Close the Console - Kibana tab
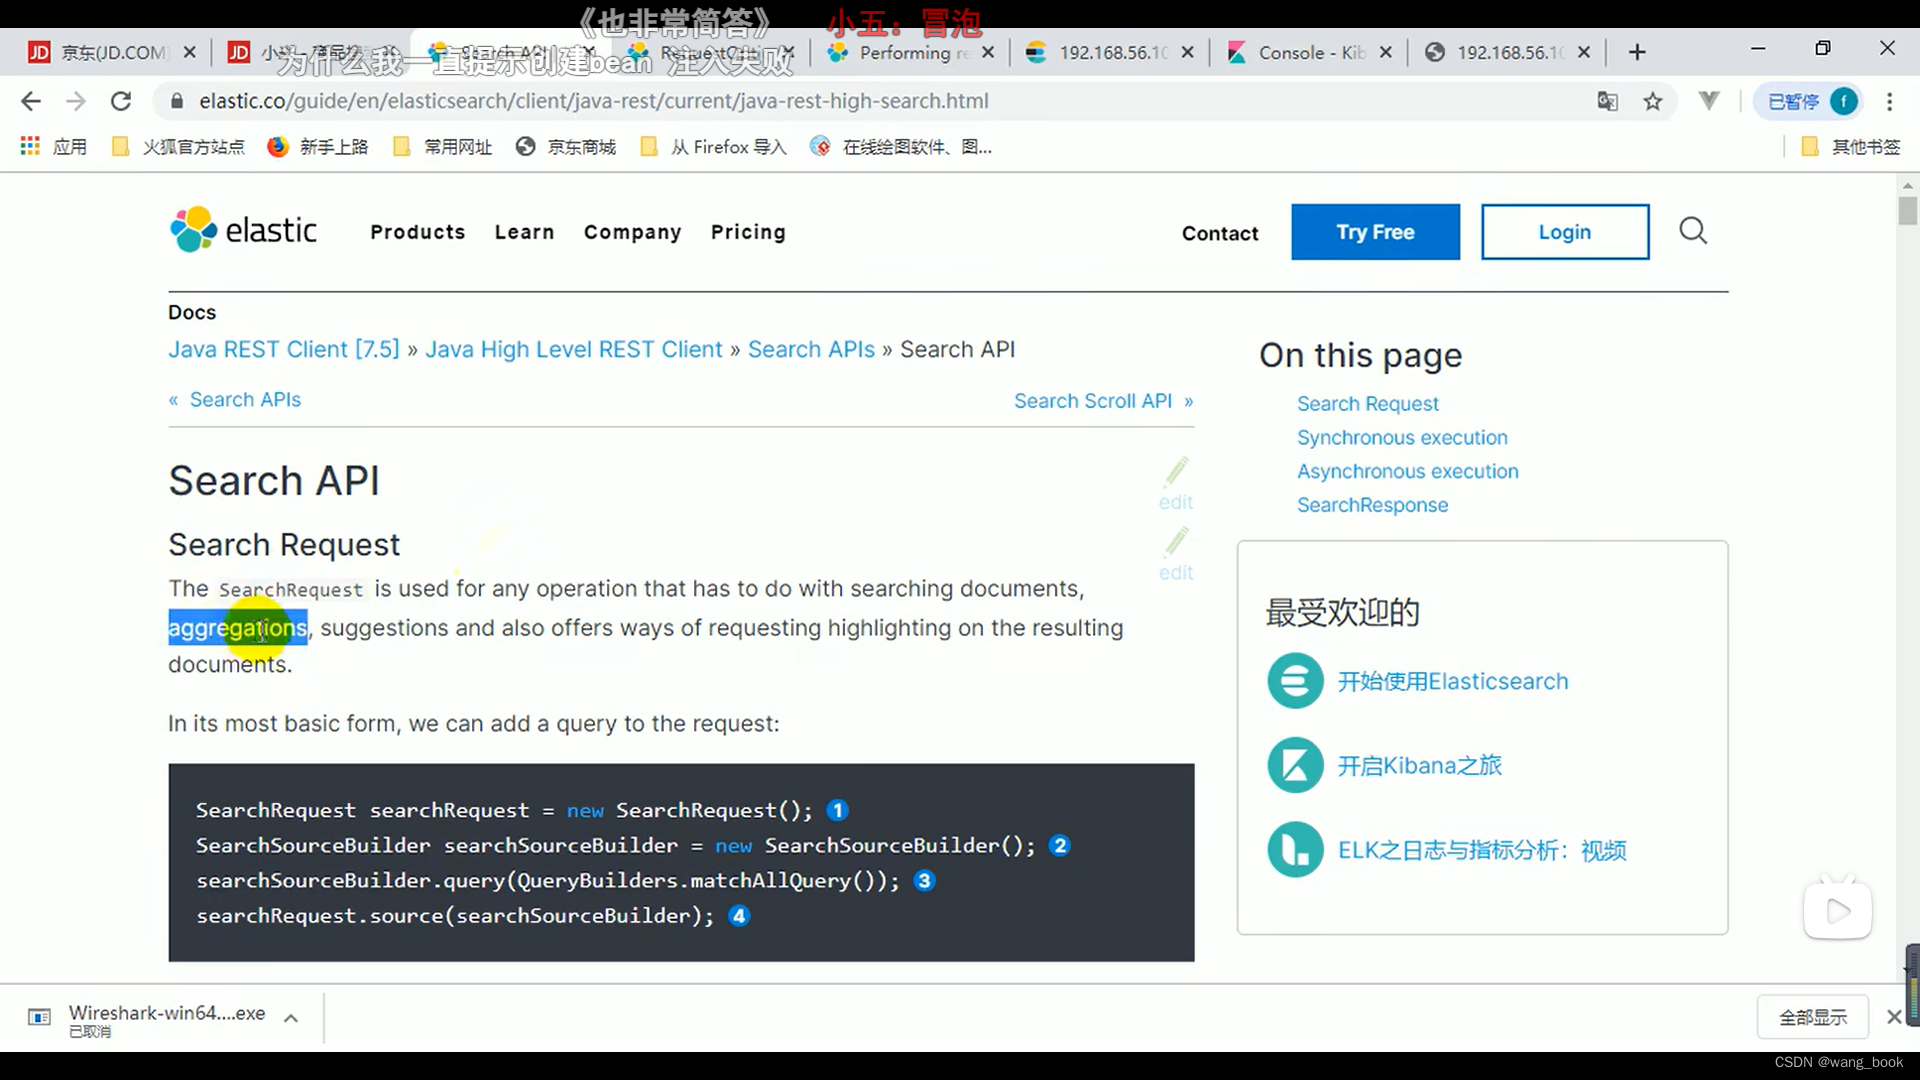The width and height of the screenshot is (1920, 1080). tap(1386, 52)
